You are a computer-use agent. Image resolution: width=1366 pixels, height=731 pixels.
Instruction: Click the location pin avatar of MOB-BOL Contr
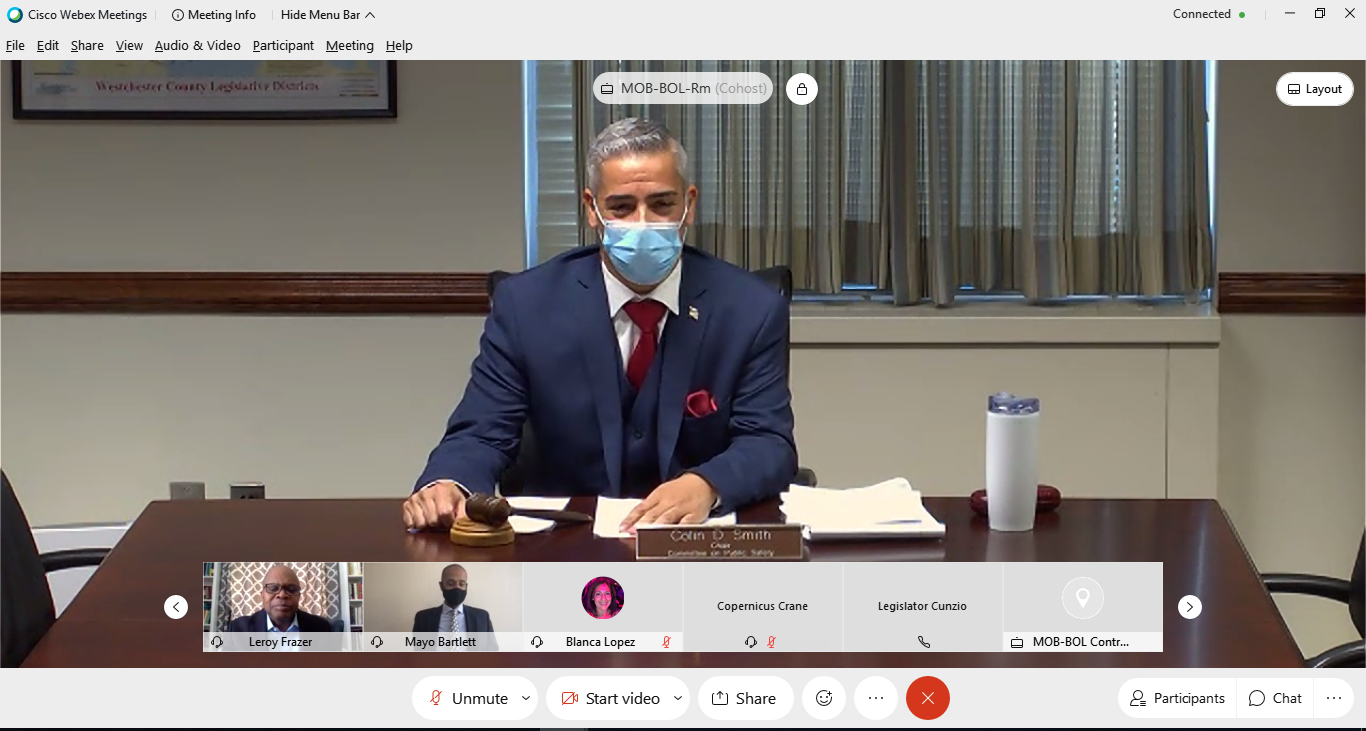(x=1083, y=598)
